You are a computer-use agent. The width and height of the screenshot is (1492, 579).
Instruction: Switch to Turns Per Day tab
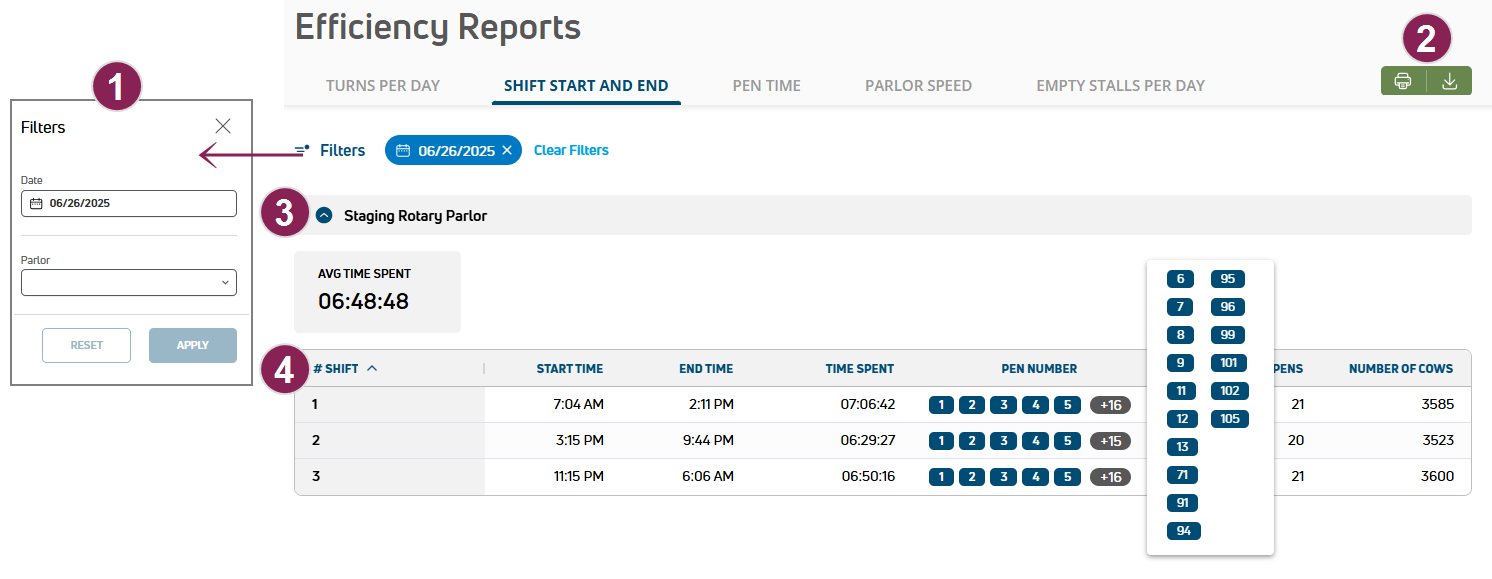(x=383, y=86)
